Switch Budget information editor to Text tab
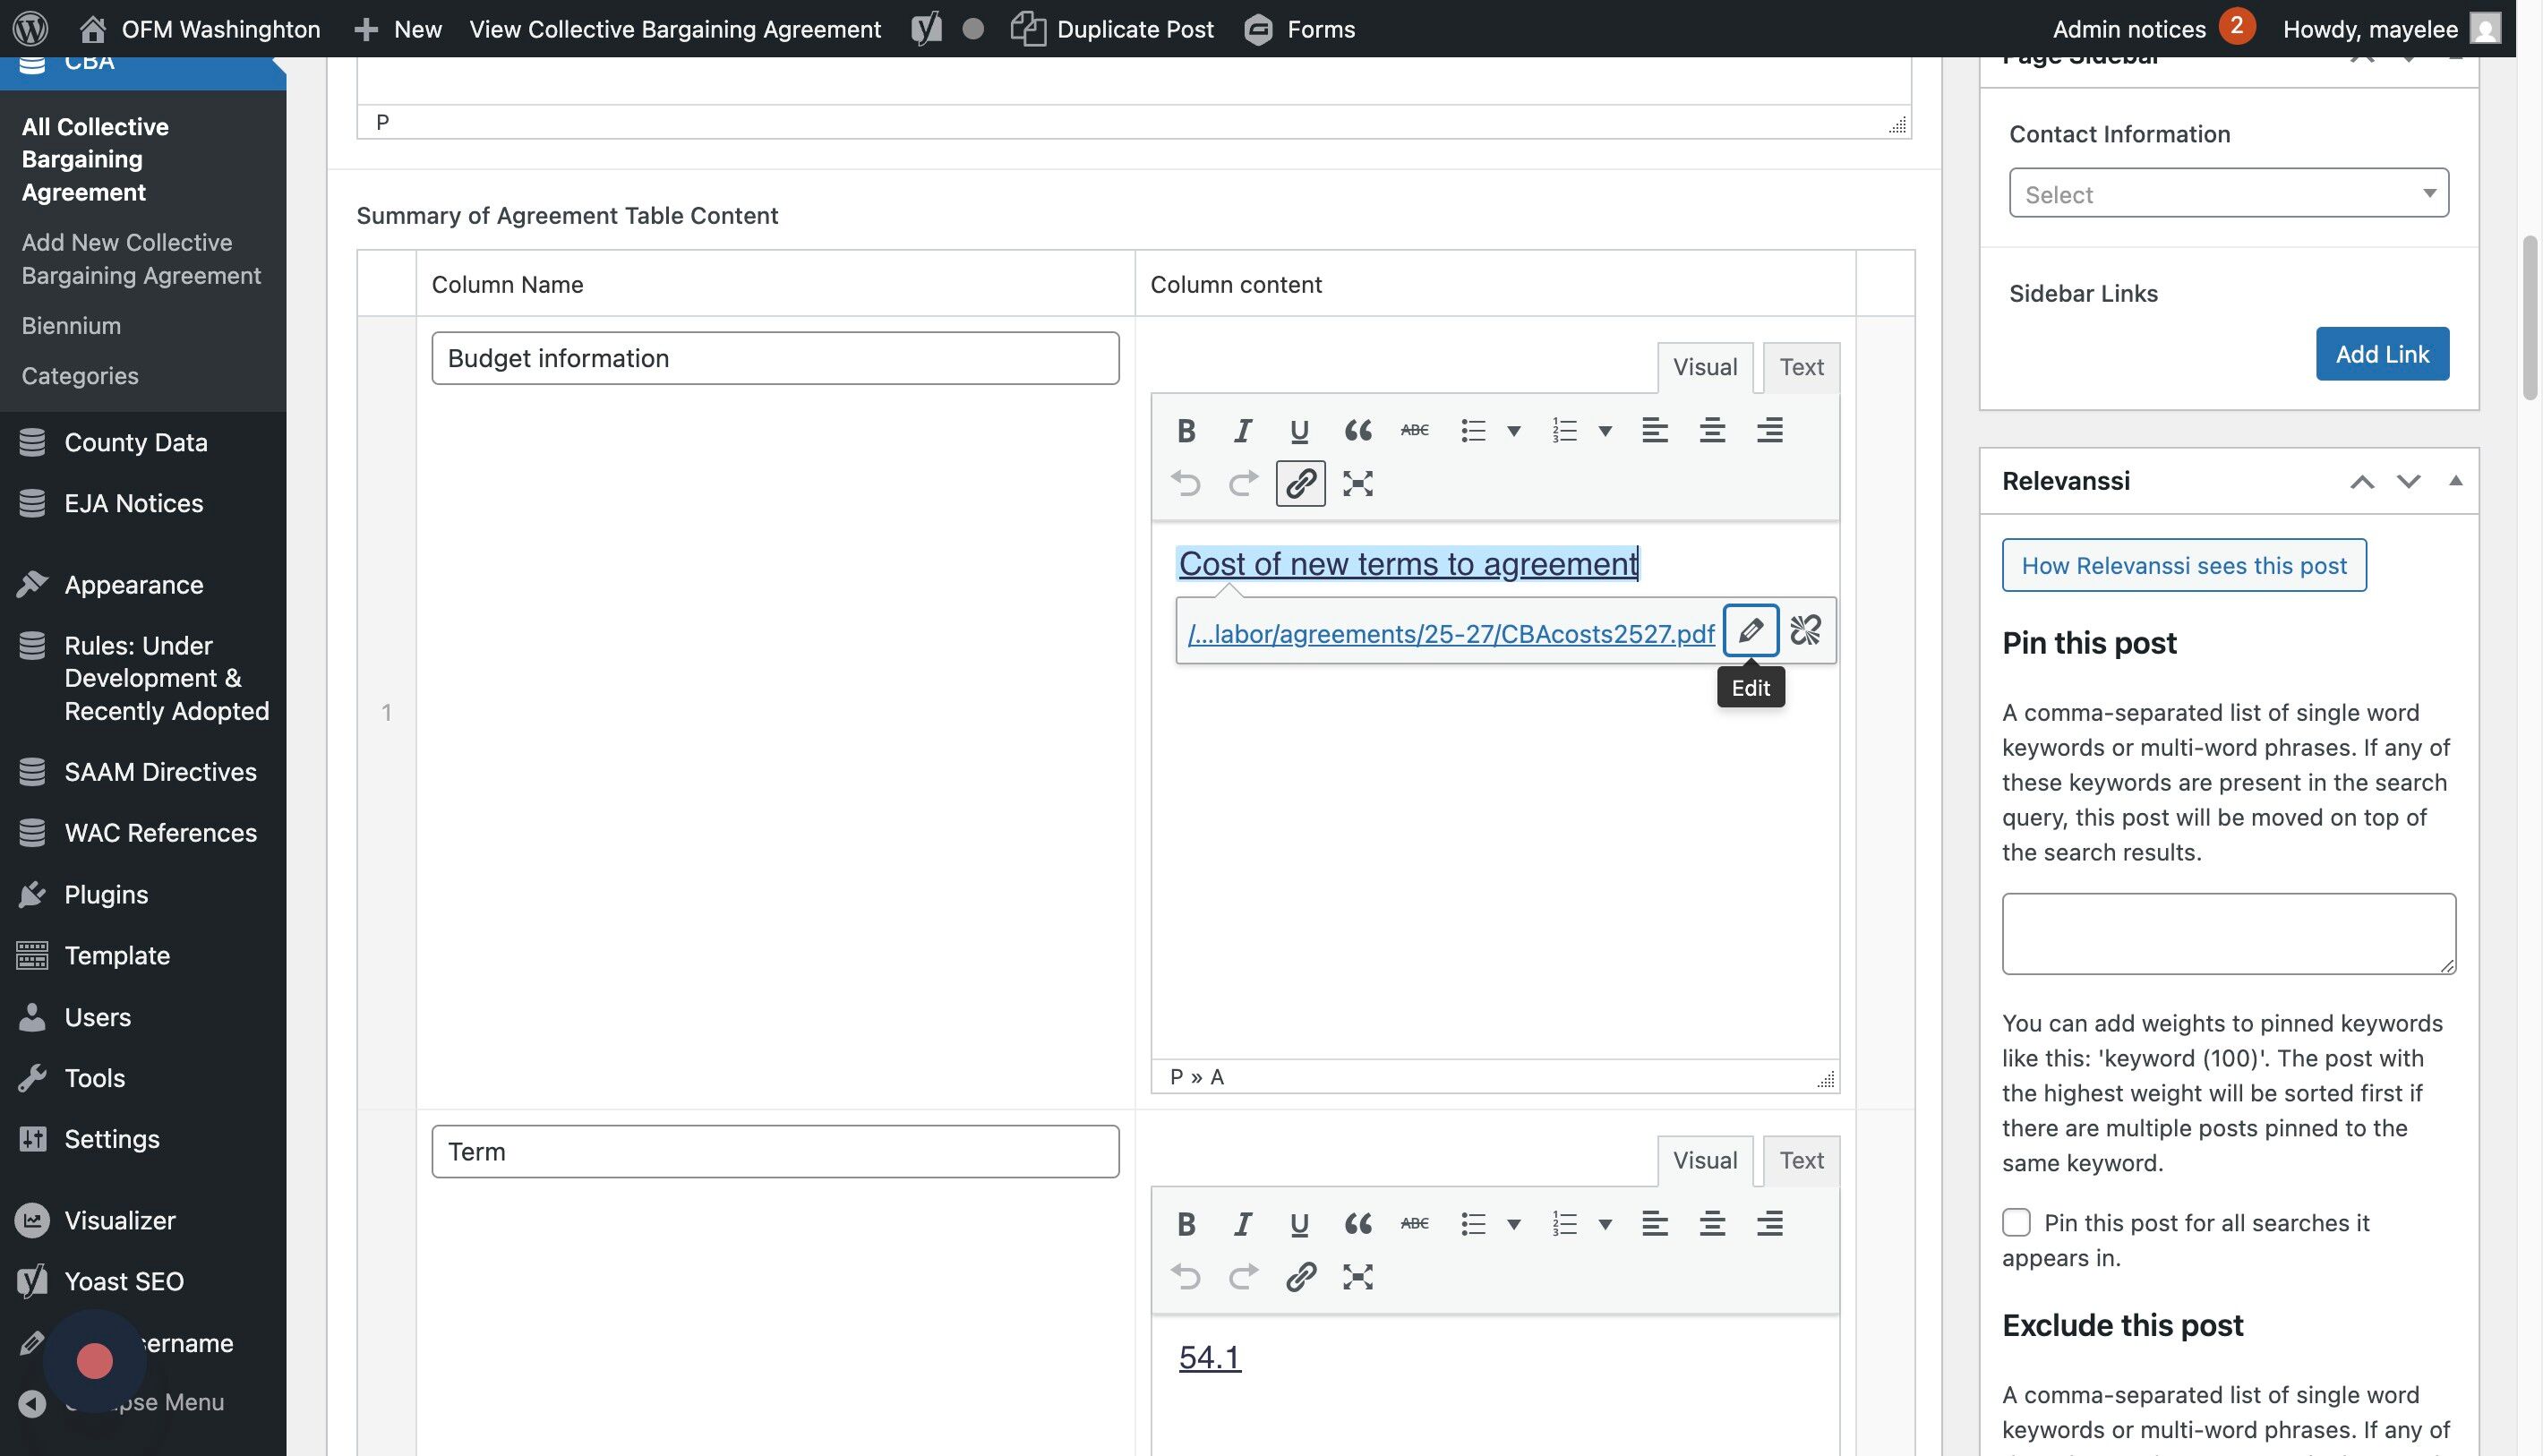The width and height of the screenshot is (2543, 1456). pos(1801,367)
